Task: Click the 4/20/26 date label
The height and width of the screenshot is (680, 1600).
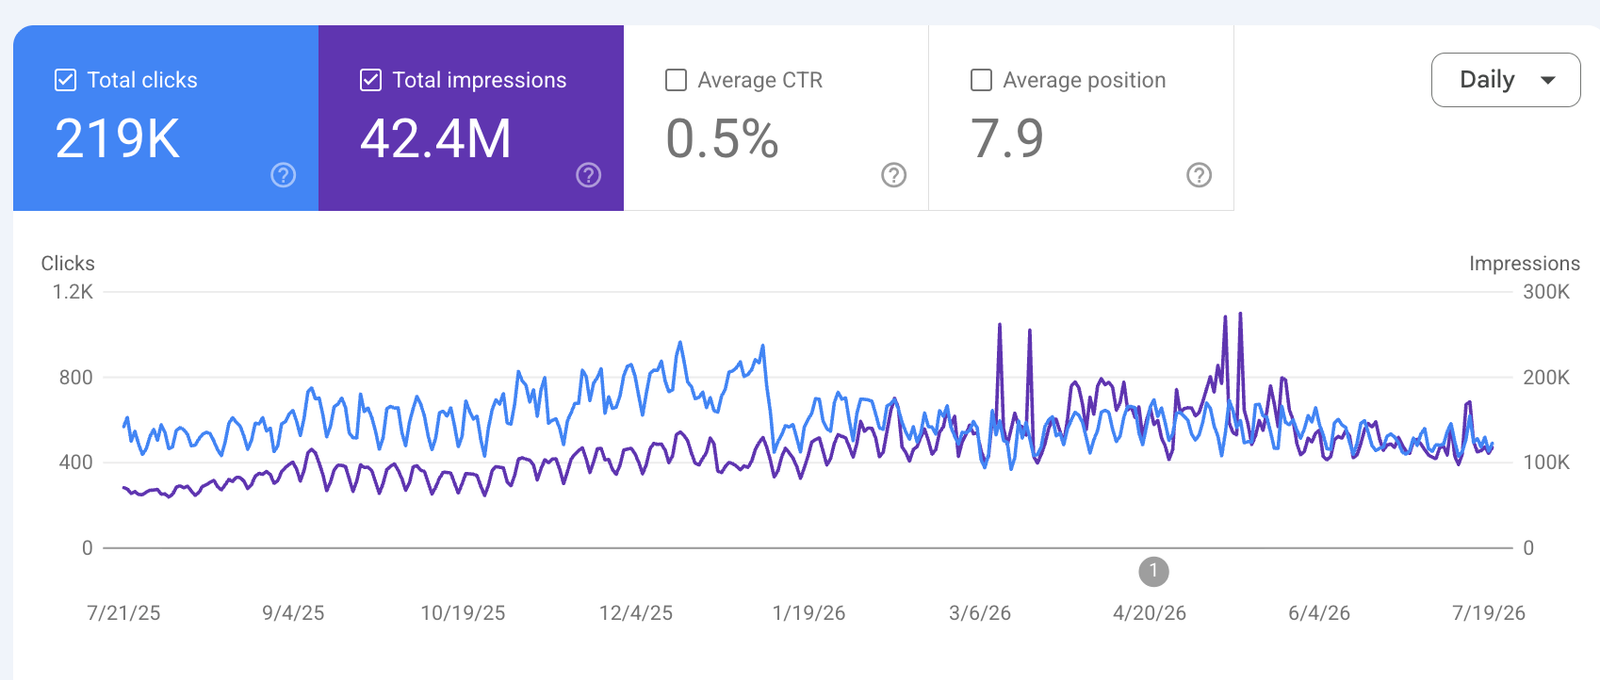Action: pyautogui.click(x=1150, y=613)
